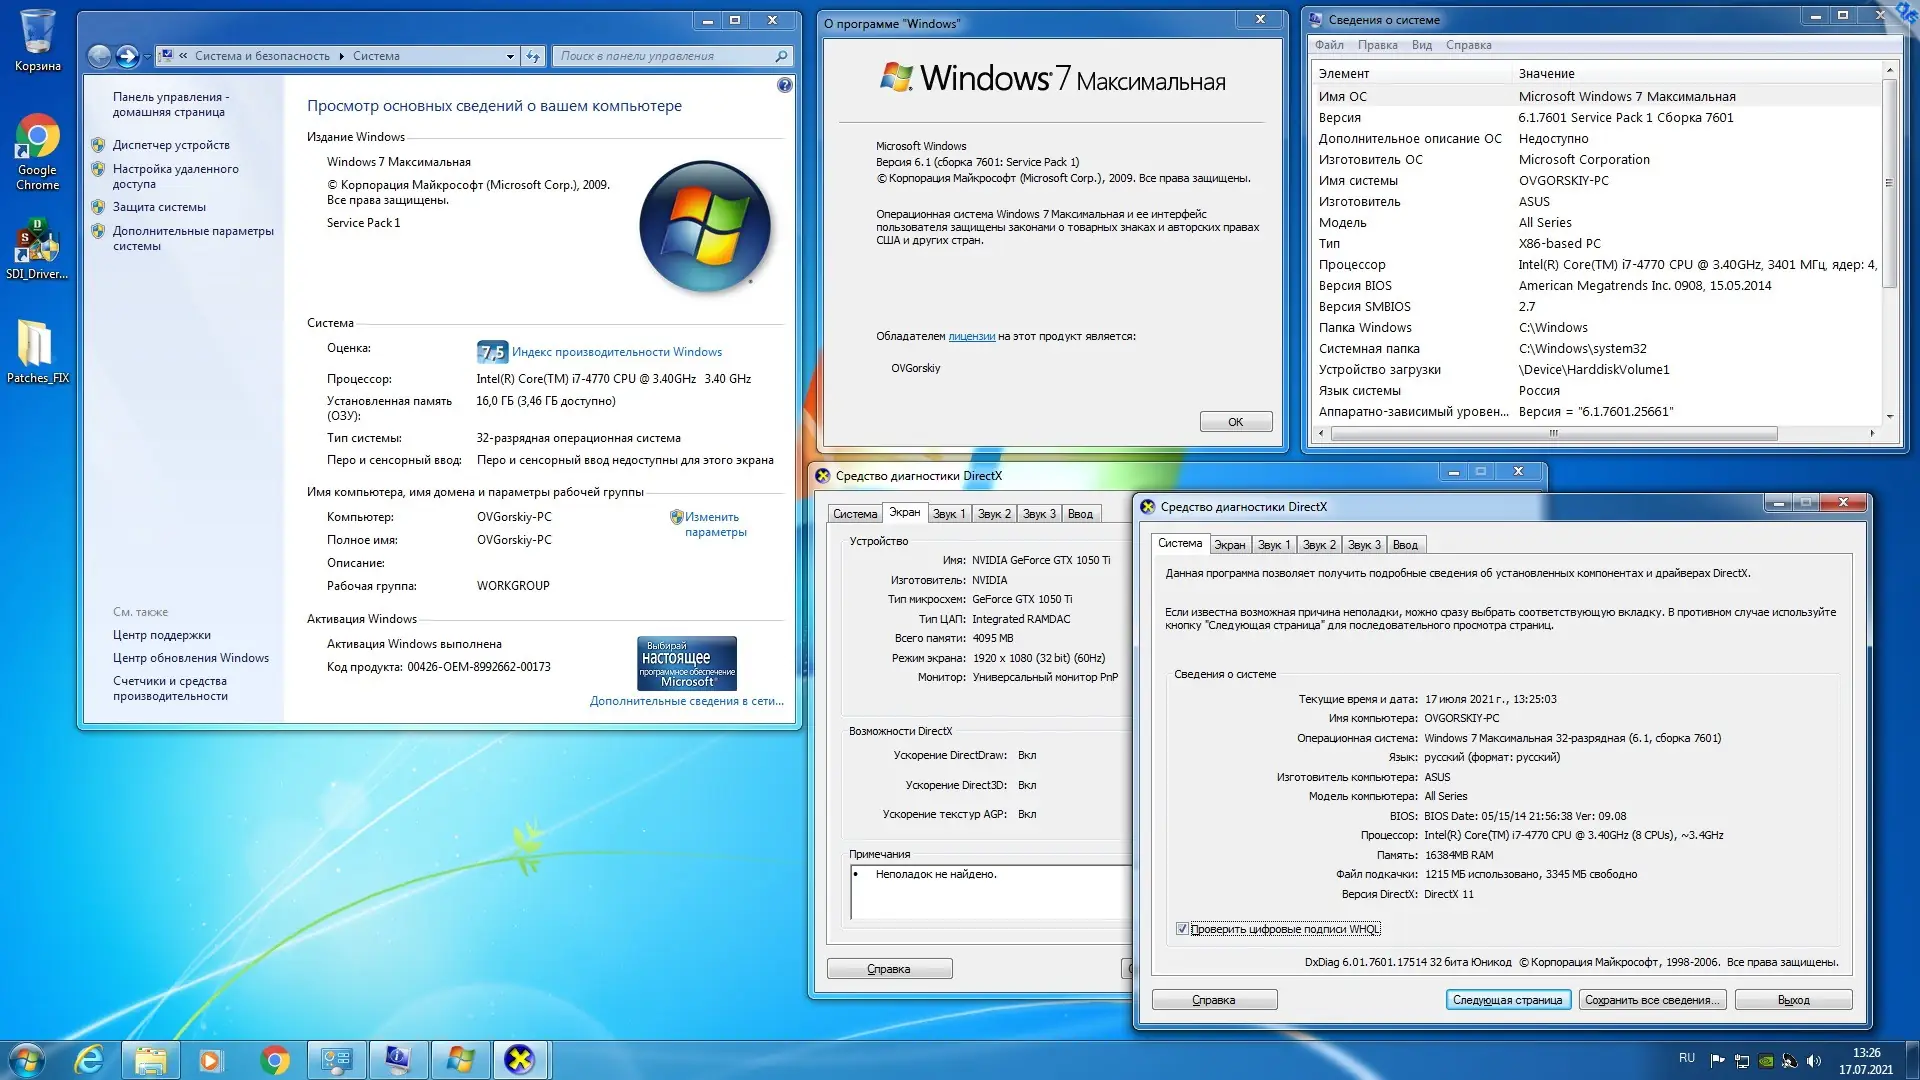Image resolution: width=1920 pixels, height=1080 pixels.
Task: Click the volume speaker icon in the tray
Action: pyautogui.click(x=1813, y=1061)
